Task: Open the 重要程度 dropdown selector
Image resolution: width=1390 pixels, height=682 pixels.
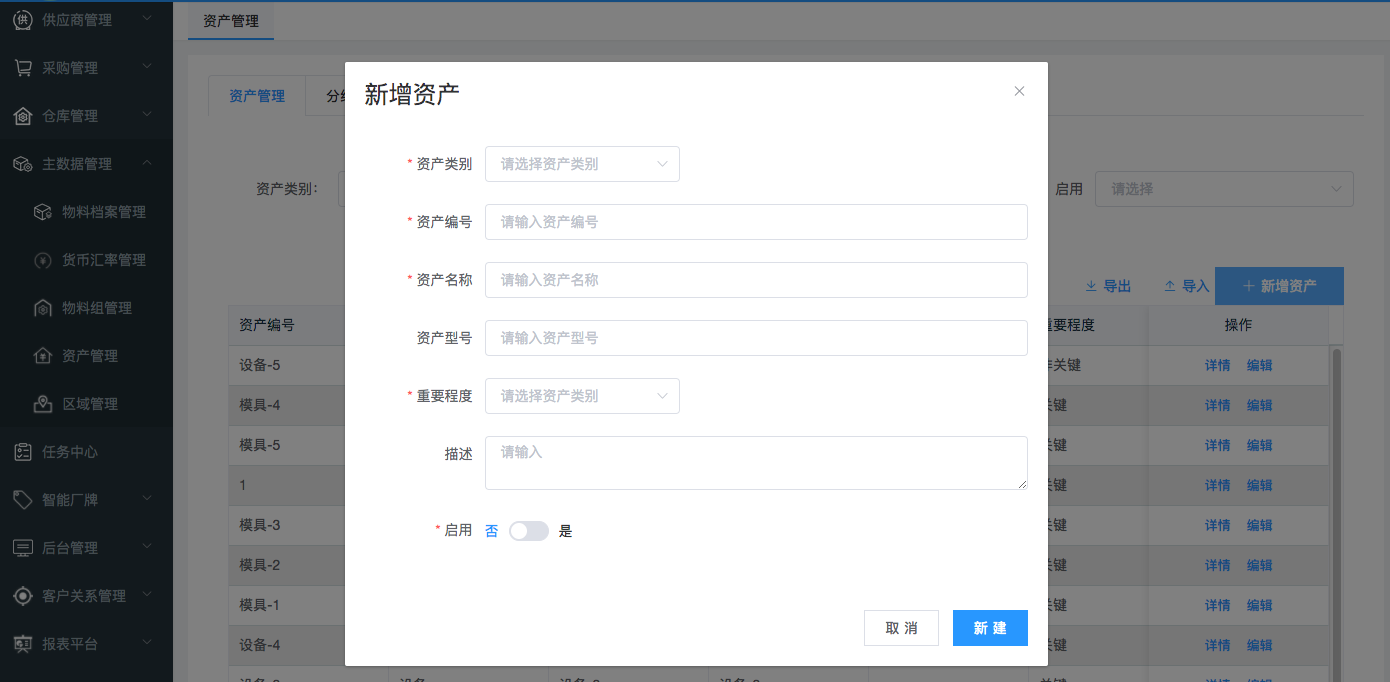Action: tap(581, 396)
